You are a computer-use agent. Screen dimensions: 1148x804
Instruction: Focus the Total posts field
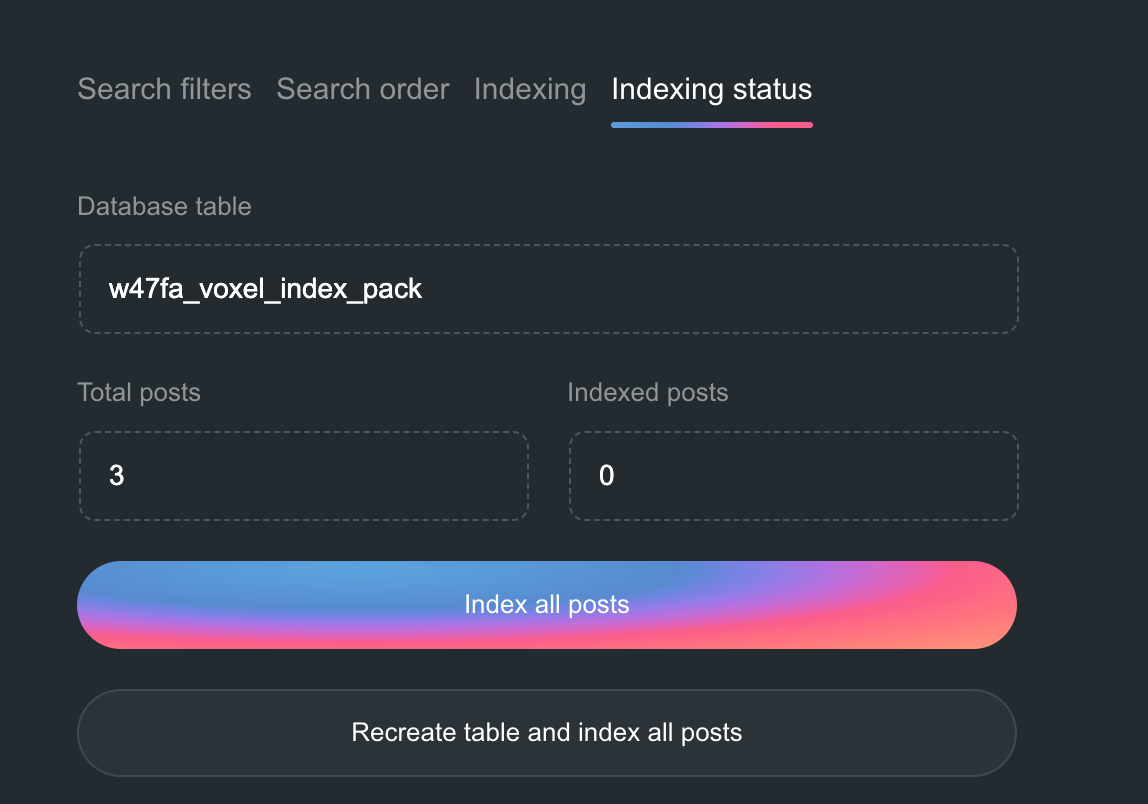[x=303, y=476]
